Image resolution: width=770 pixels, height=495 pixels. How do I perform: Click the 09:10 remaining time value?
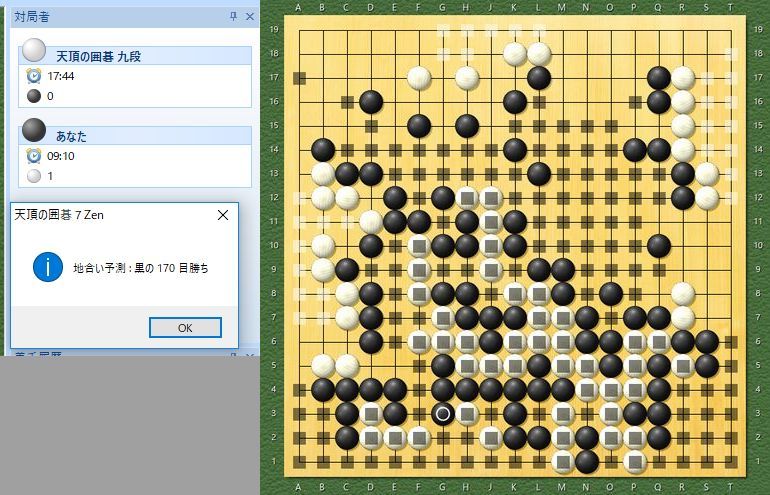(61, 156)
